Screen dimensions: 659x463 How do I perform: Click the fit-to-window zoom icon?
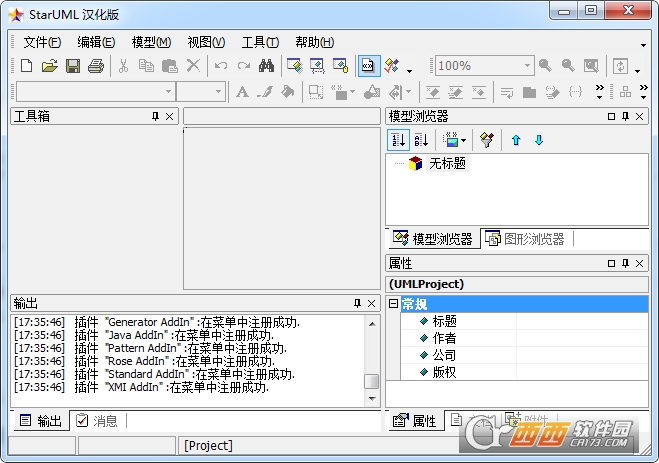point(591,66)
